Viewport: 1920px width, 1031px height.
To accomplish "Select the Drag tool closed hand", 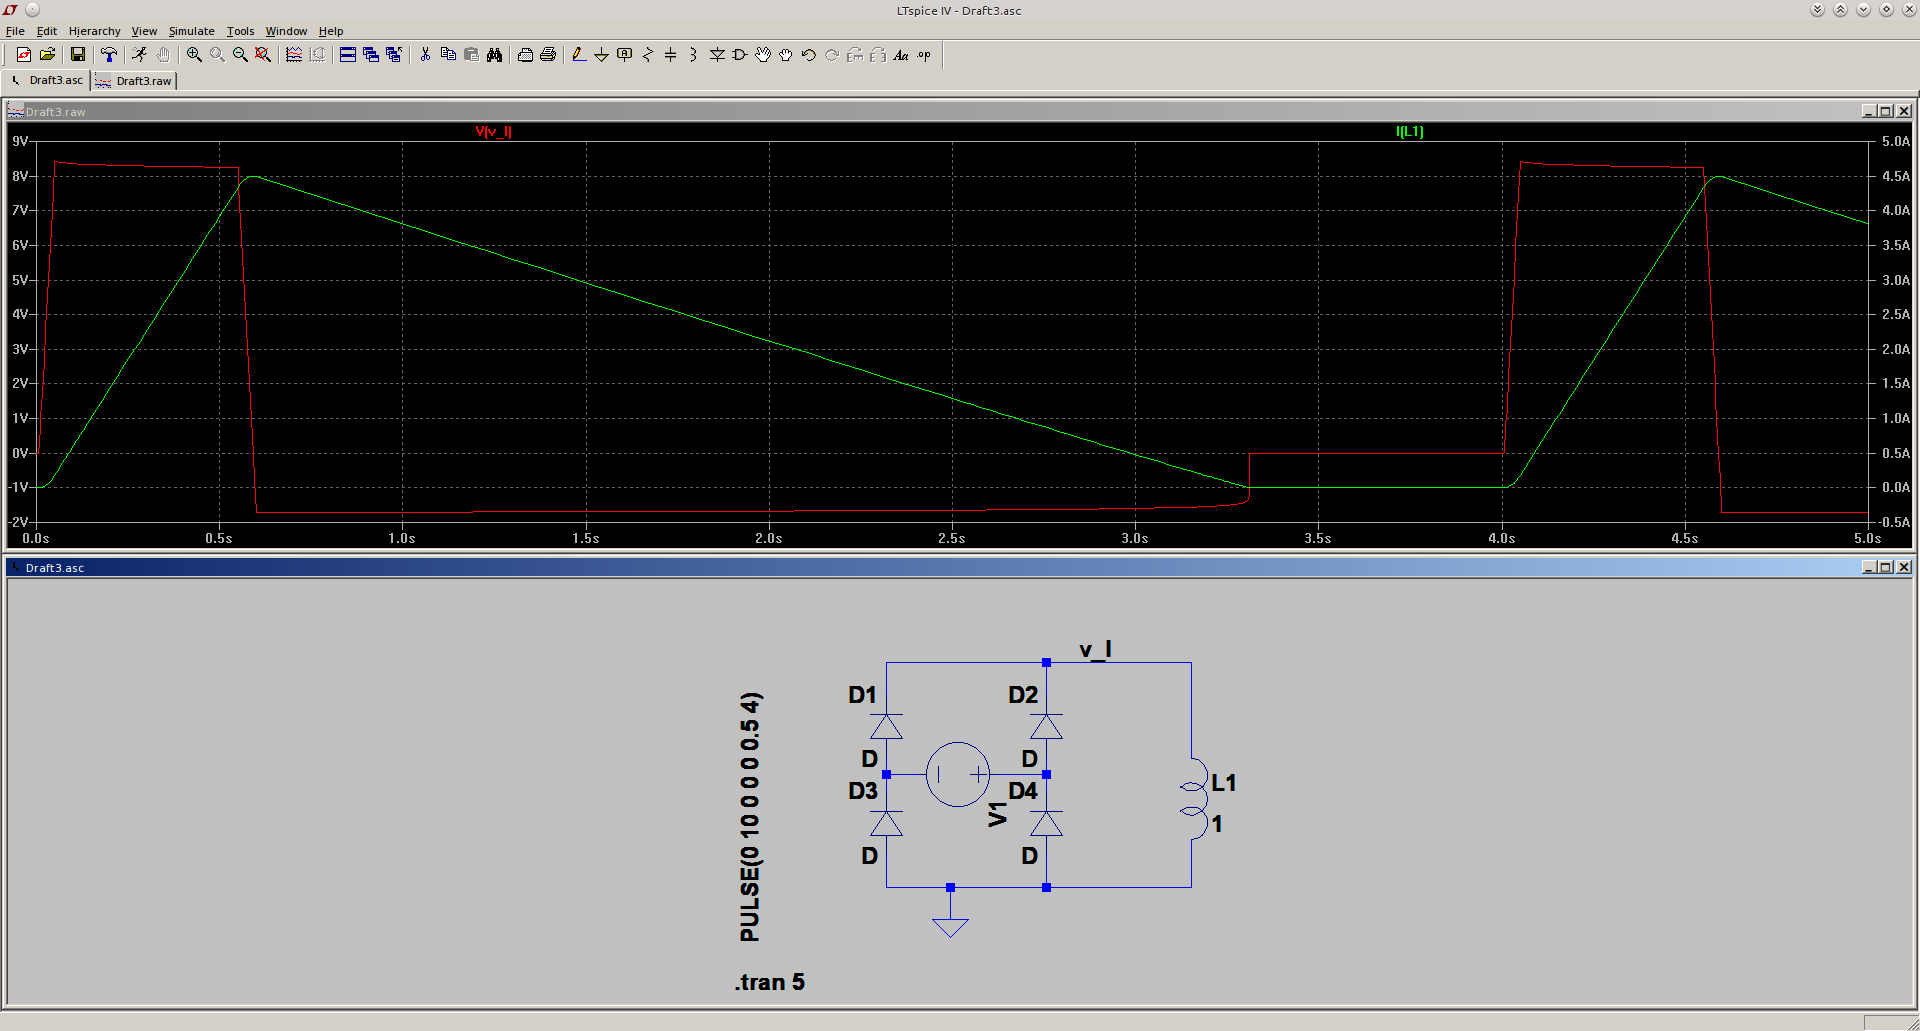I will pos(786,55).
